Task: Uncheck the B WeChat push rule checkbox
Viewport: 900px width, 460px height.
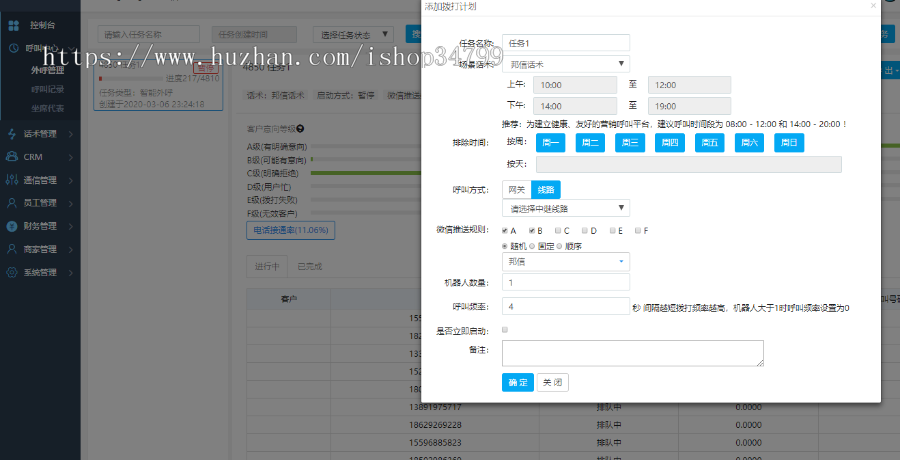Action: pos(532,231)
